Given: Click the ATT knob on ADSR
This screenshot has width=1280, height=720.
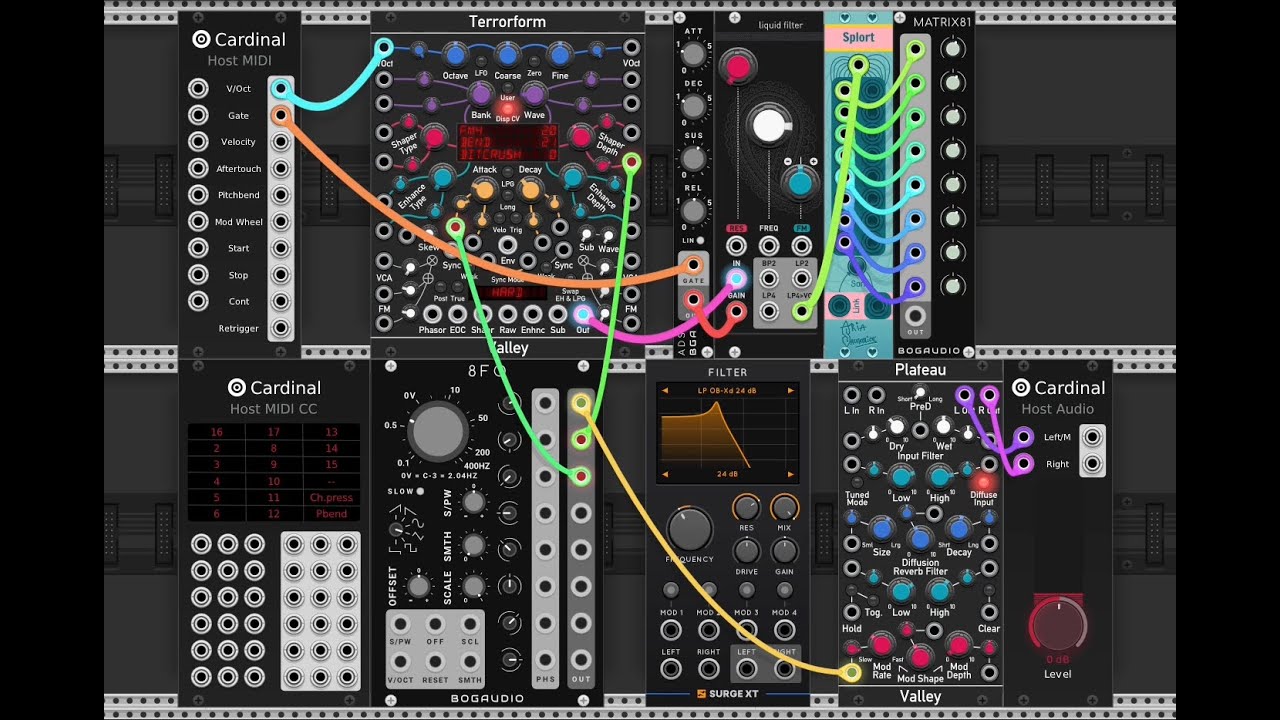Looking at the screenshot, I should [692, 52].
